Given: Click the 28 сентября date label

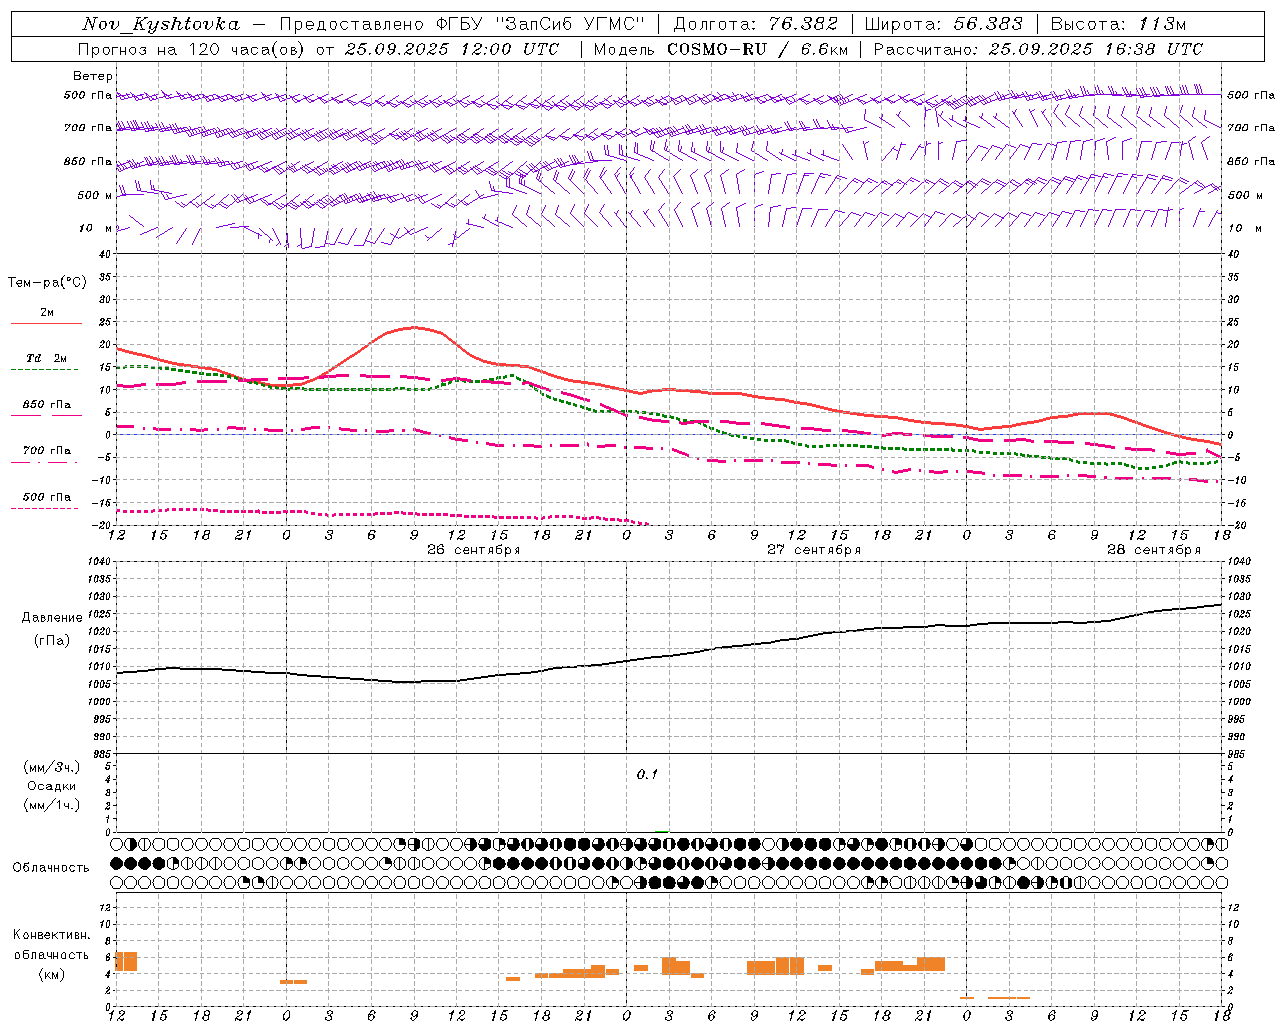Looking at the screenshot, I should coord(1153,550).
